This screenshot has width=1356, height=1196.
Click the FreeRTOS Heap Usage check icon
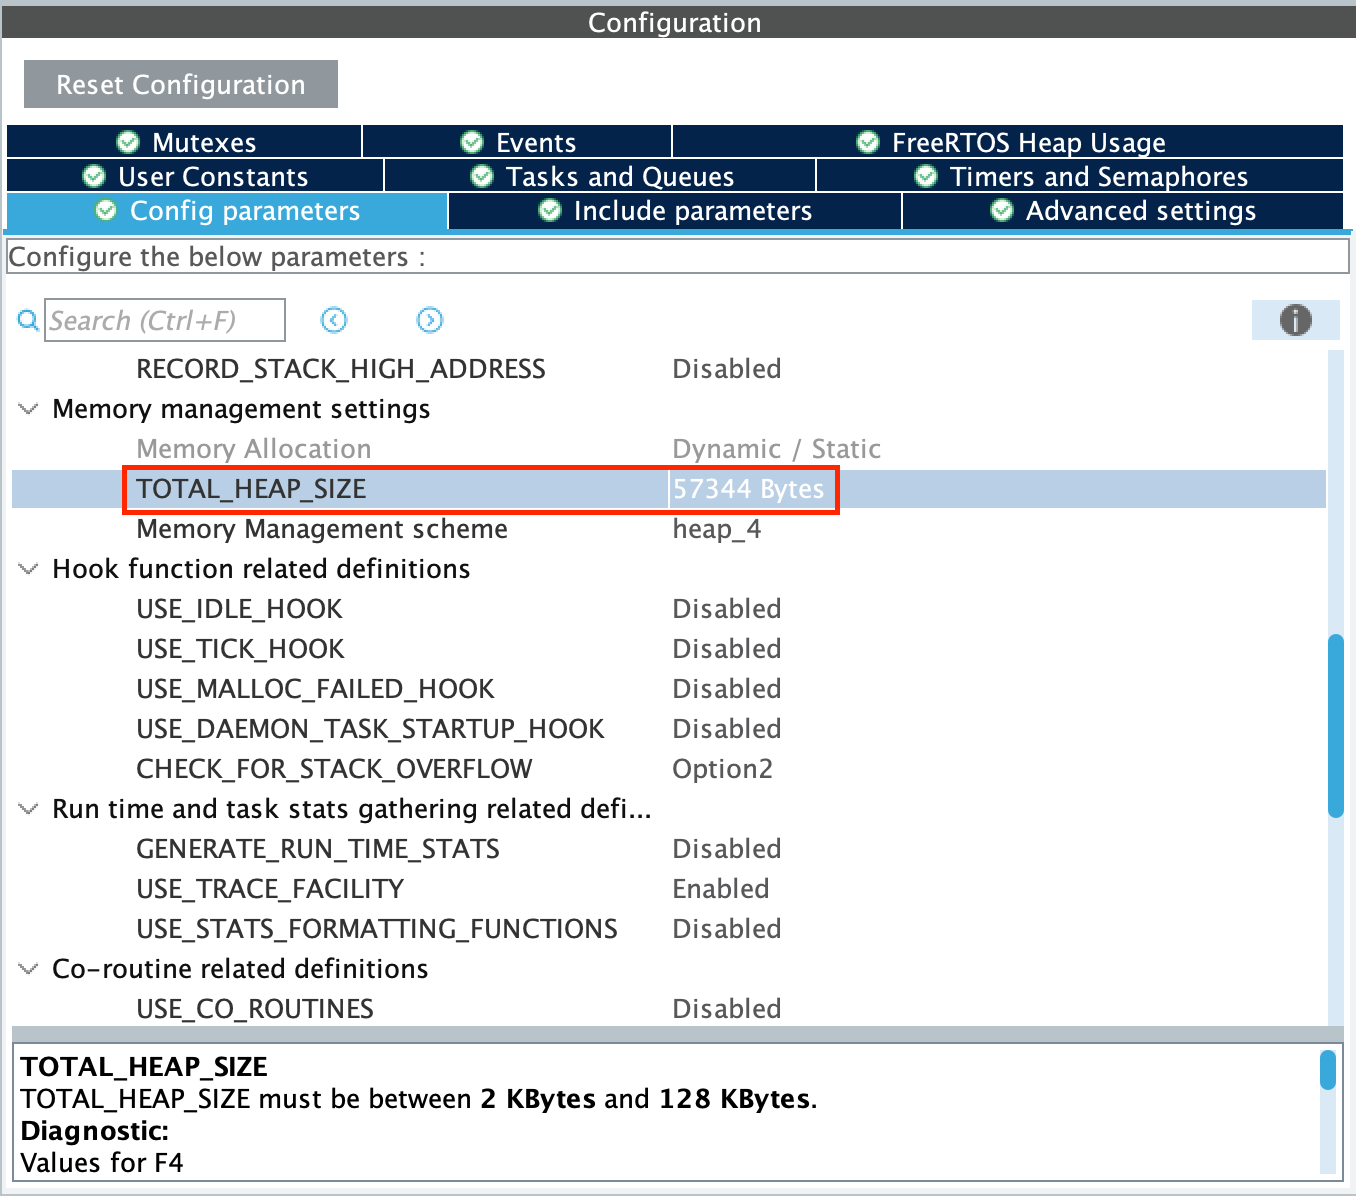tap(868, 142)
